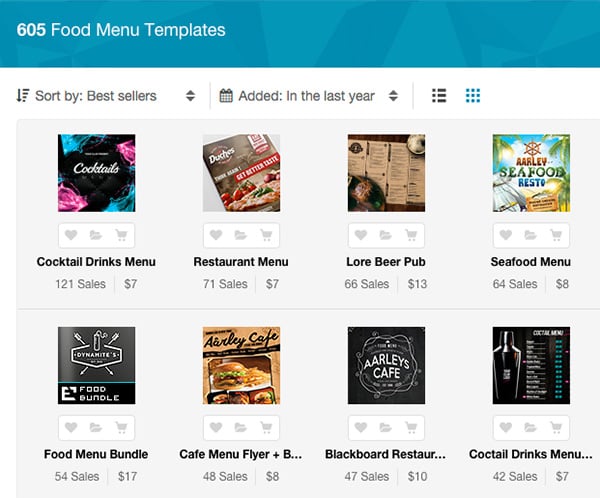Add Seafood Menu to cart
Viewport: 600px width, 498px height.
tap(556, 235)
